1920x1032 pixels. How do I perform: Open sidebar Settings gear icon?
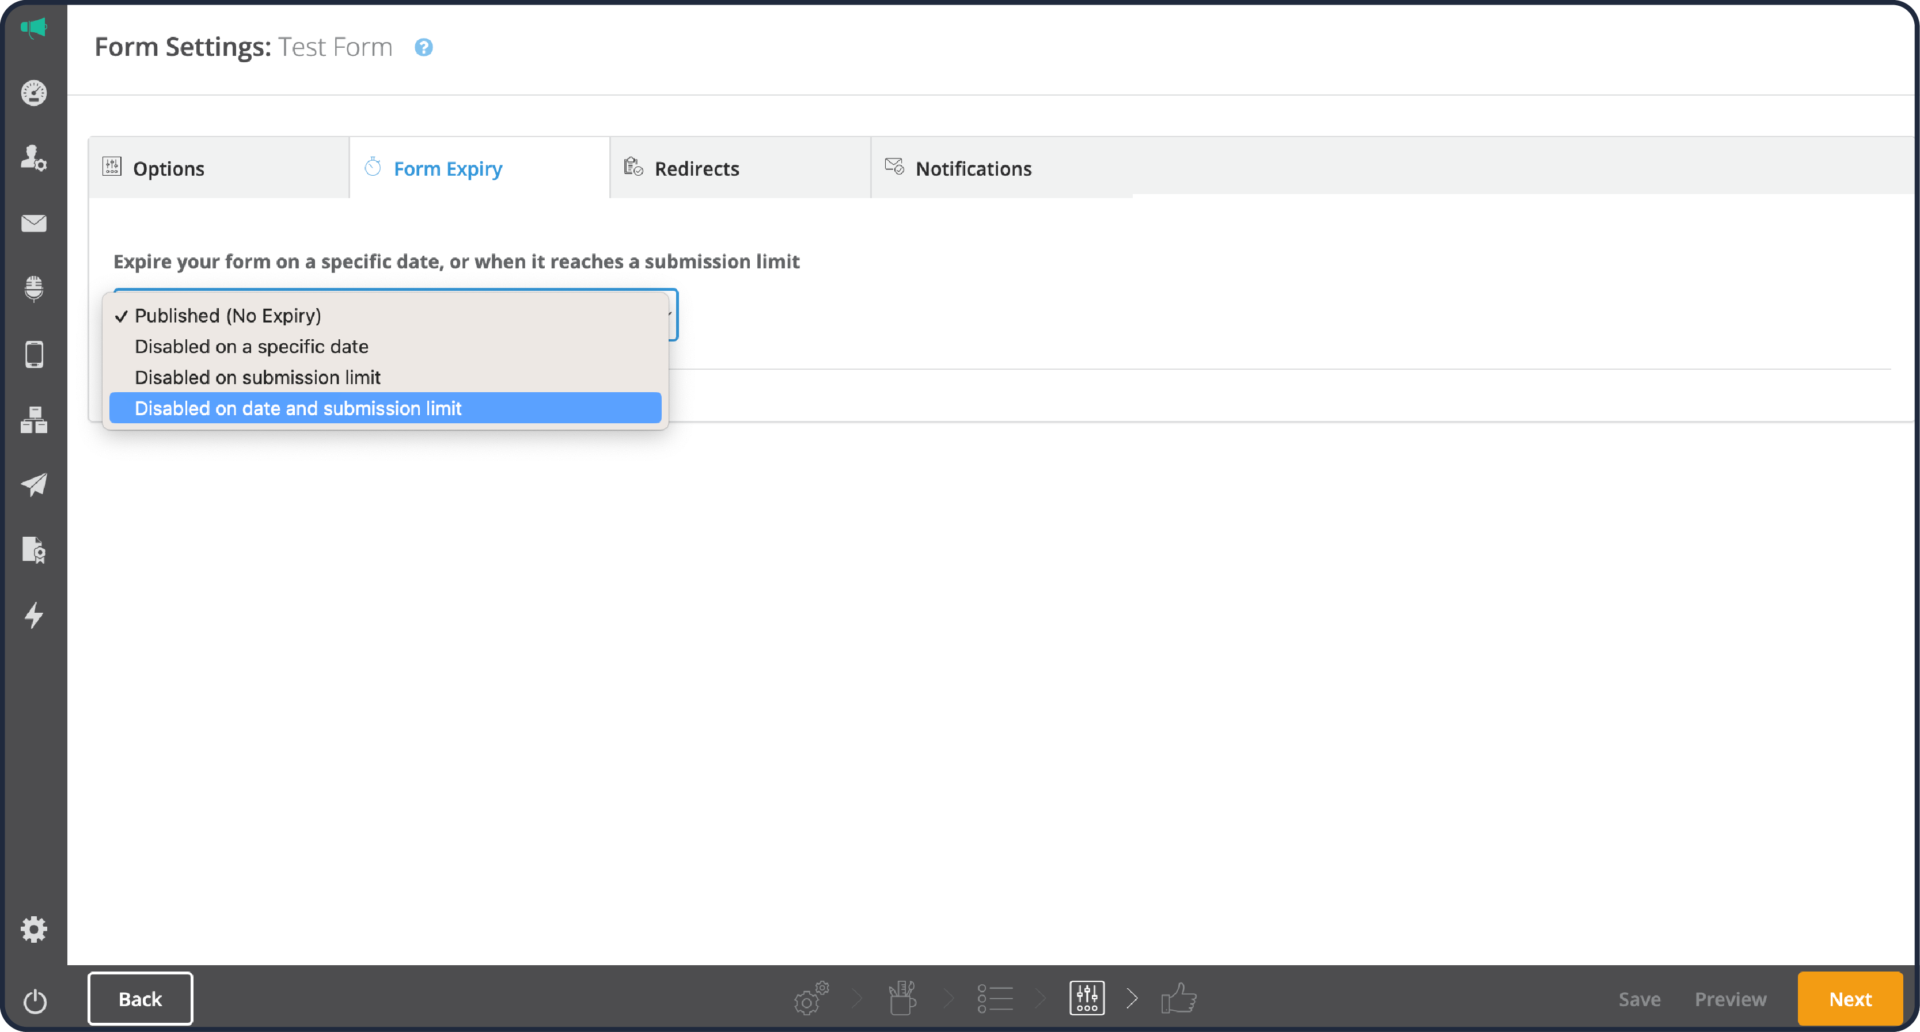34,929
